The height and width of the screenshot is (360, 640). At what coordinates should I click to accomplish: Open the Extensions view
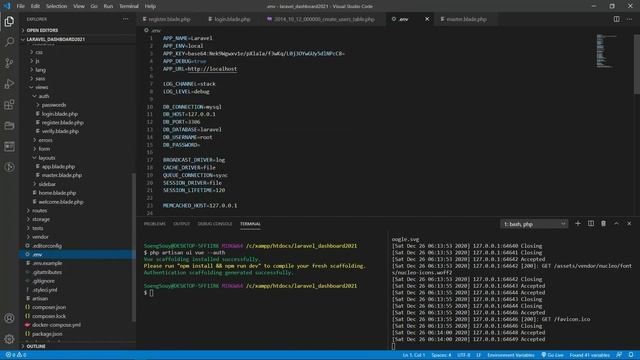pos(9,104)
